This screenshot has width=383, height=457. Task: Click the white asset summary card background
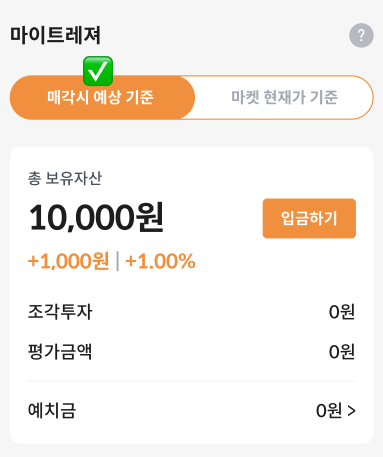192,295
